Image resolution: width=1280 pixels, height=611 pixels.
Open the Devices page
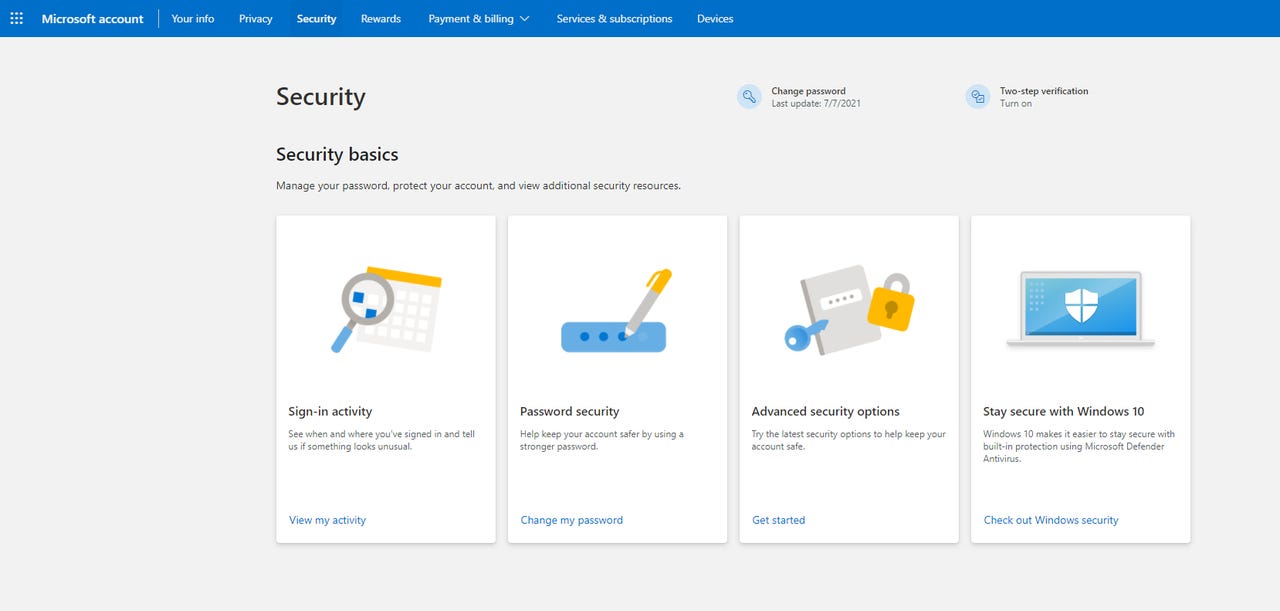pos(714,18)
